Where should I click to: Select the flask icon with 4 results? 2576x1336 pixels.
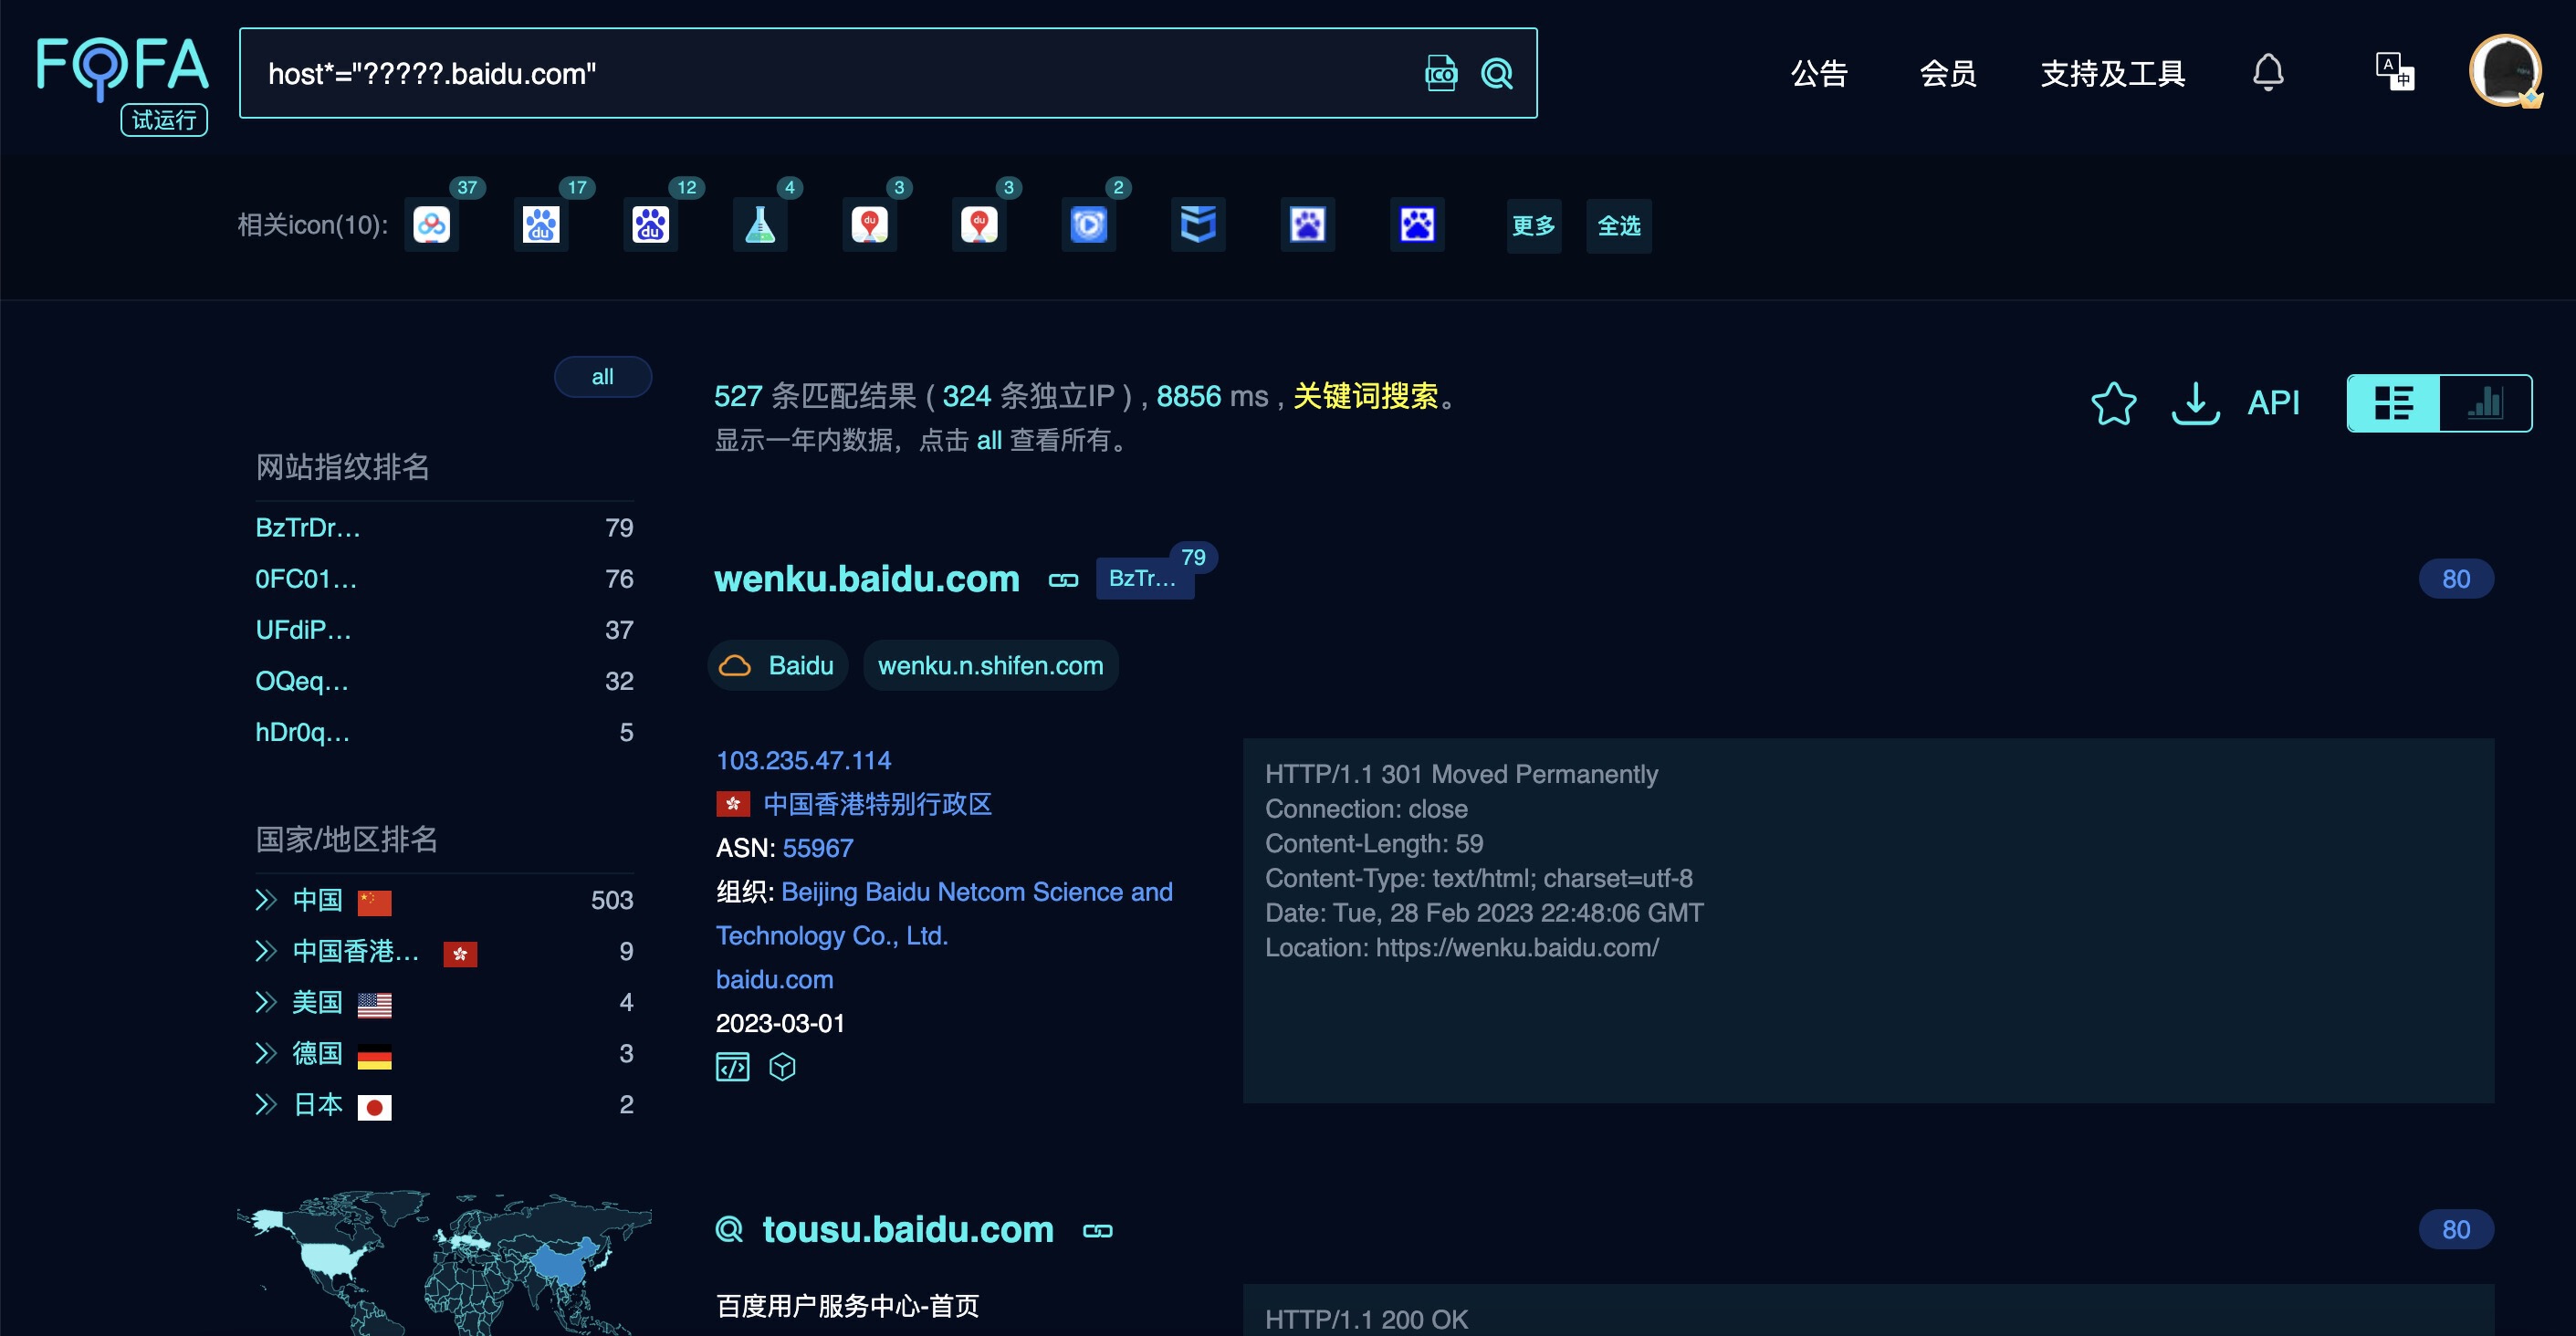pos(760,225)
